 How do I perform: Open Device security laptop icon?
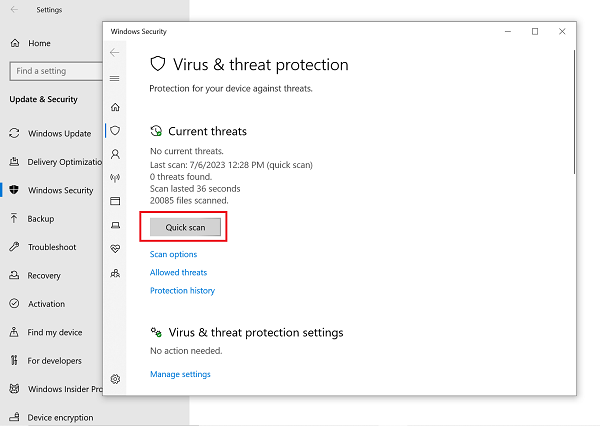point(115,225)
